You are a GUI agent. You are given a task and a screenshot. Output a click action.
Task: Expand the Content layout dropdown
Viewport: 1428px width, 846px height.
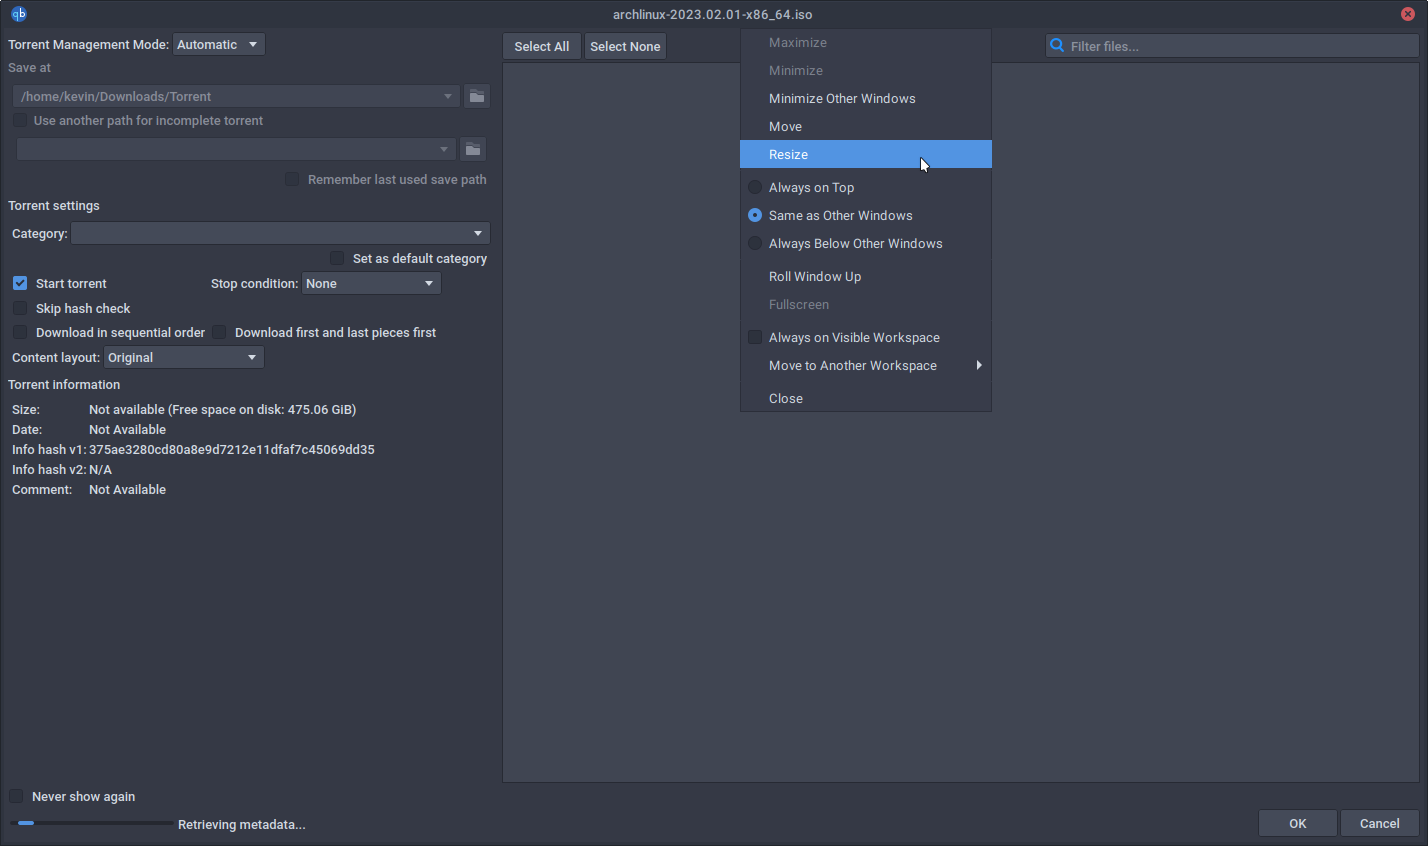[x=183, y=357]
